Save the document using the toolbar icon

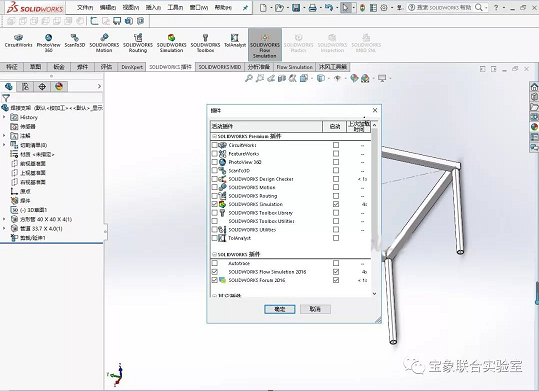[x=296, y=8]
